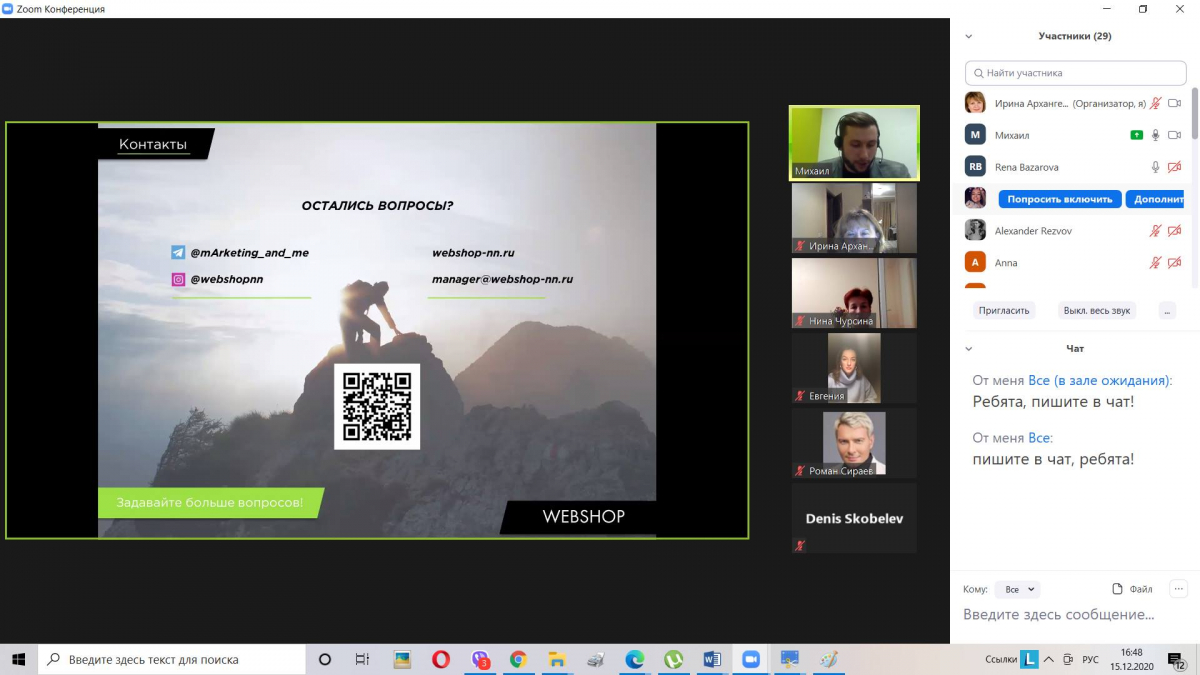Screen dimensions: 1200x675
Task: Click Задавайте больше вопросов! green banner
Action: (x=209, y=503)
